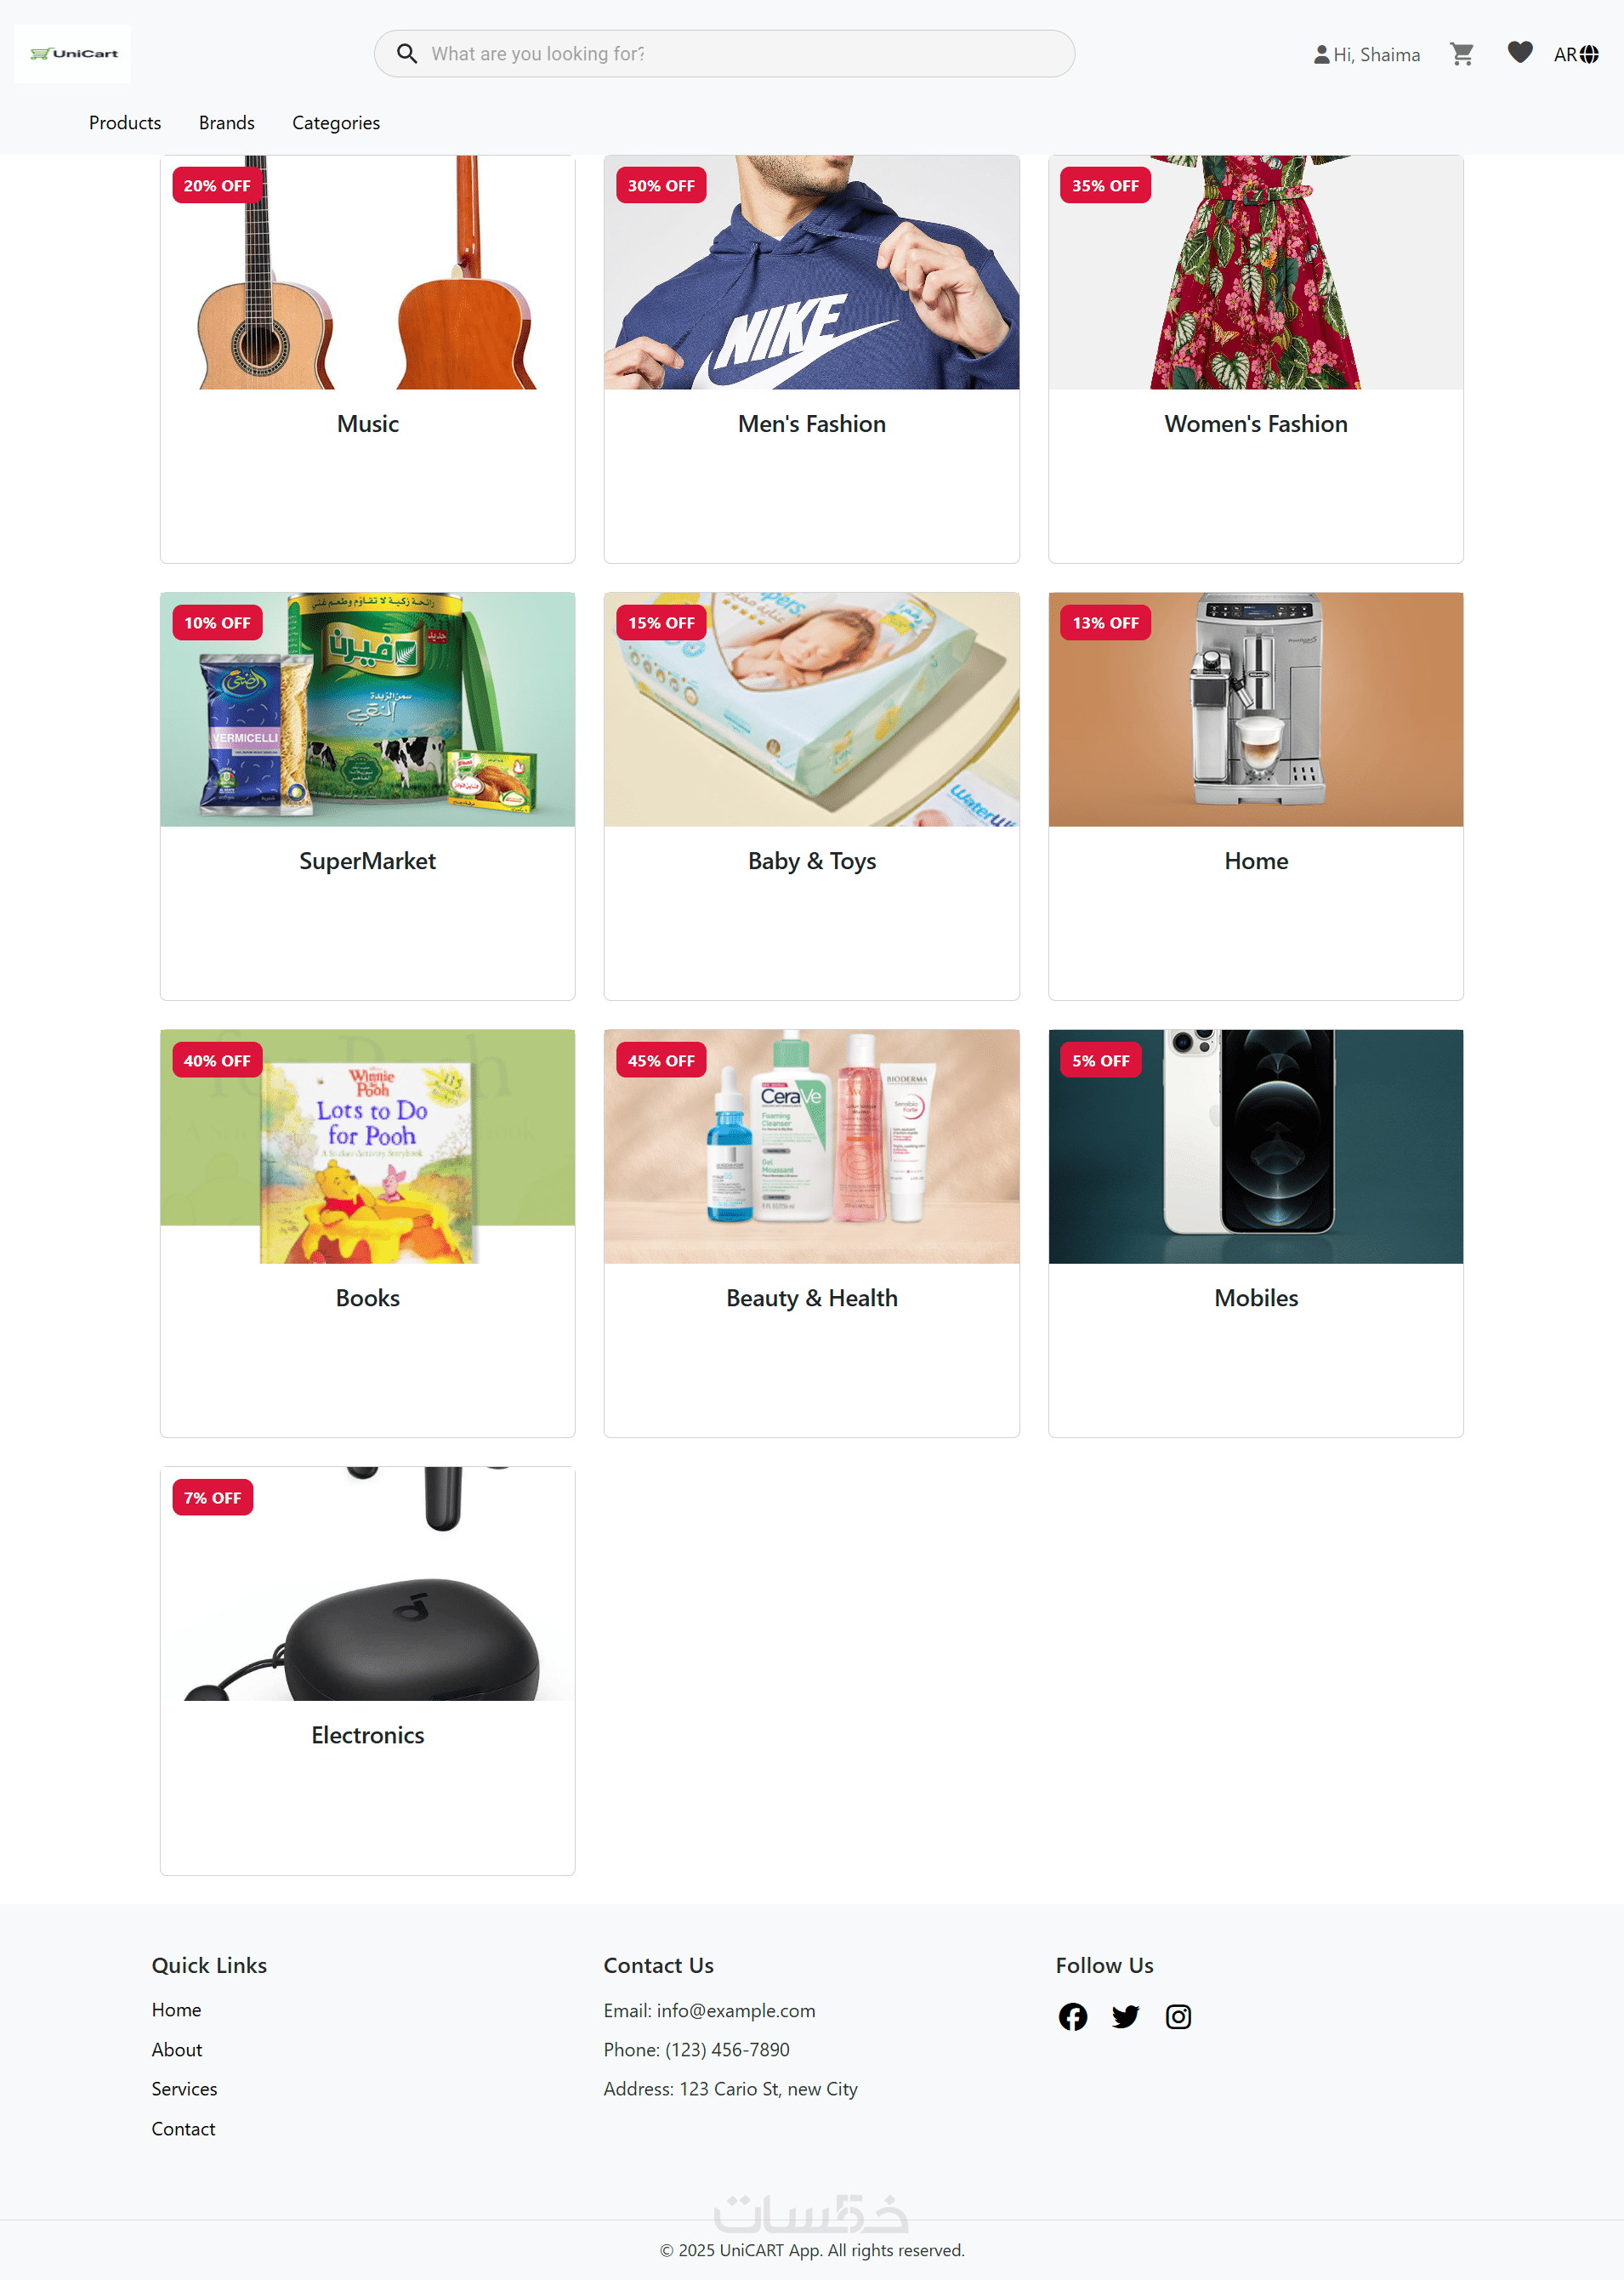Open the Products menu item
The image size is (1624, 2280).
pyautogui.click(x=125, y=122)
